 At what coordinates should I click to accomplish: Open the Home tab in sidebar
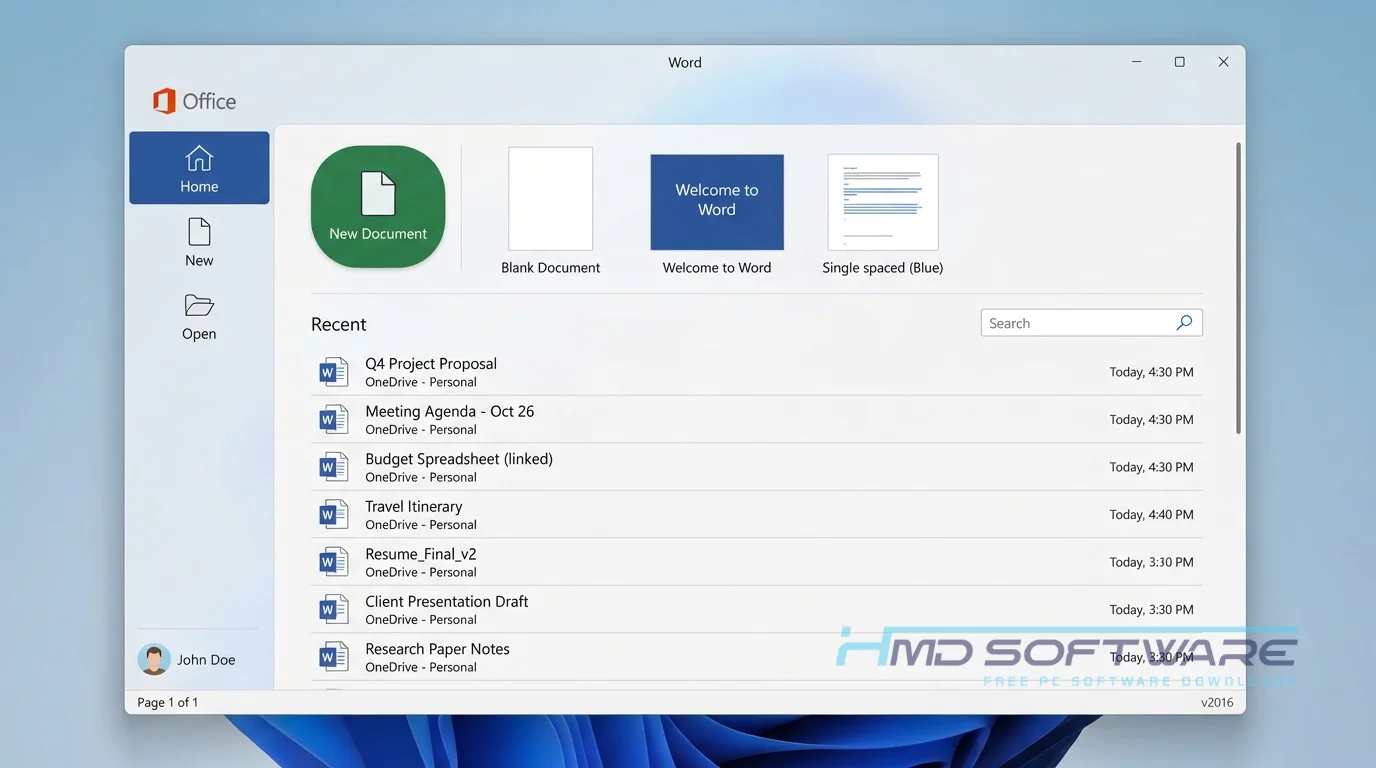(199, 168)
